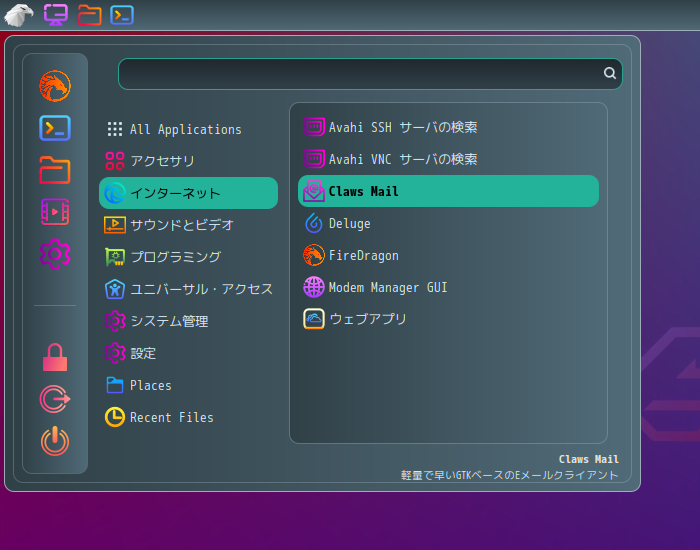Click the Avahi SSH server icon

tap(314, 127)
